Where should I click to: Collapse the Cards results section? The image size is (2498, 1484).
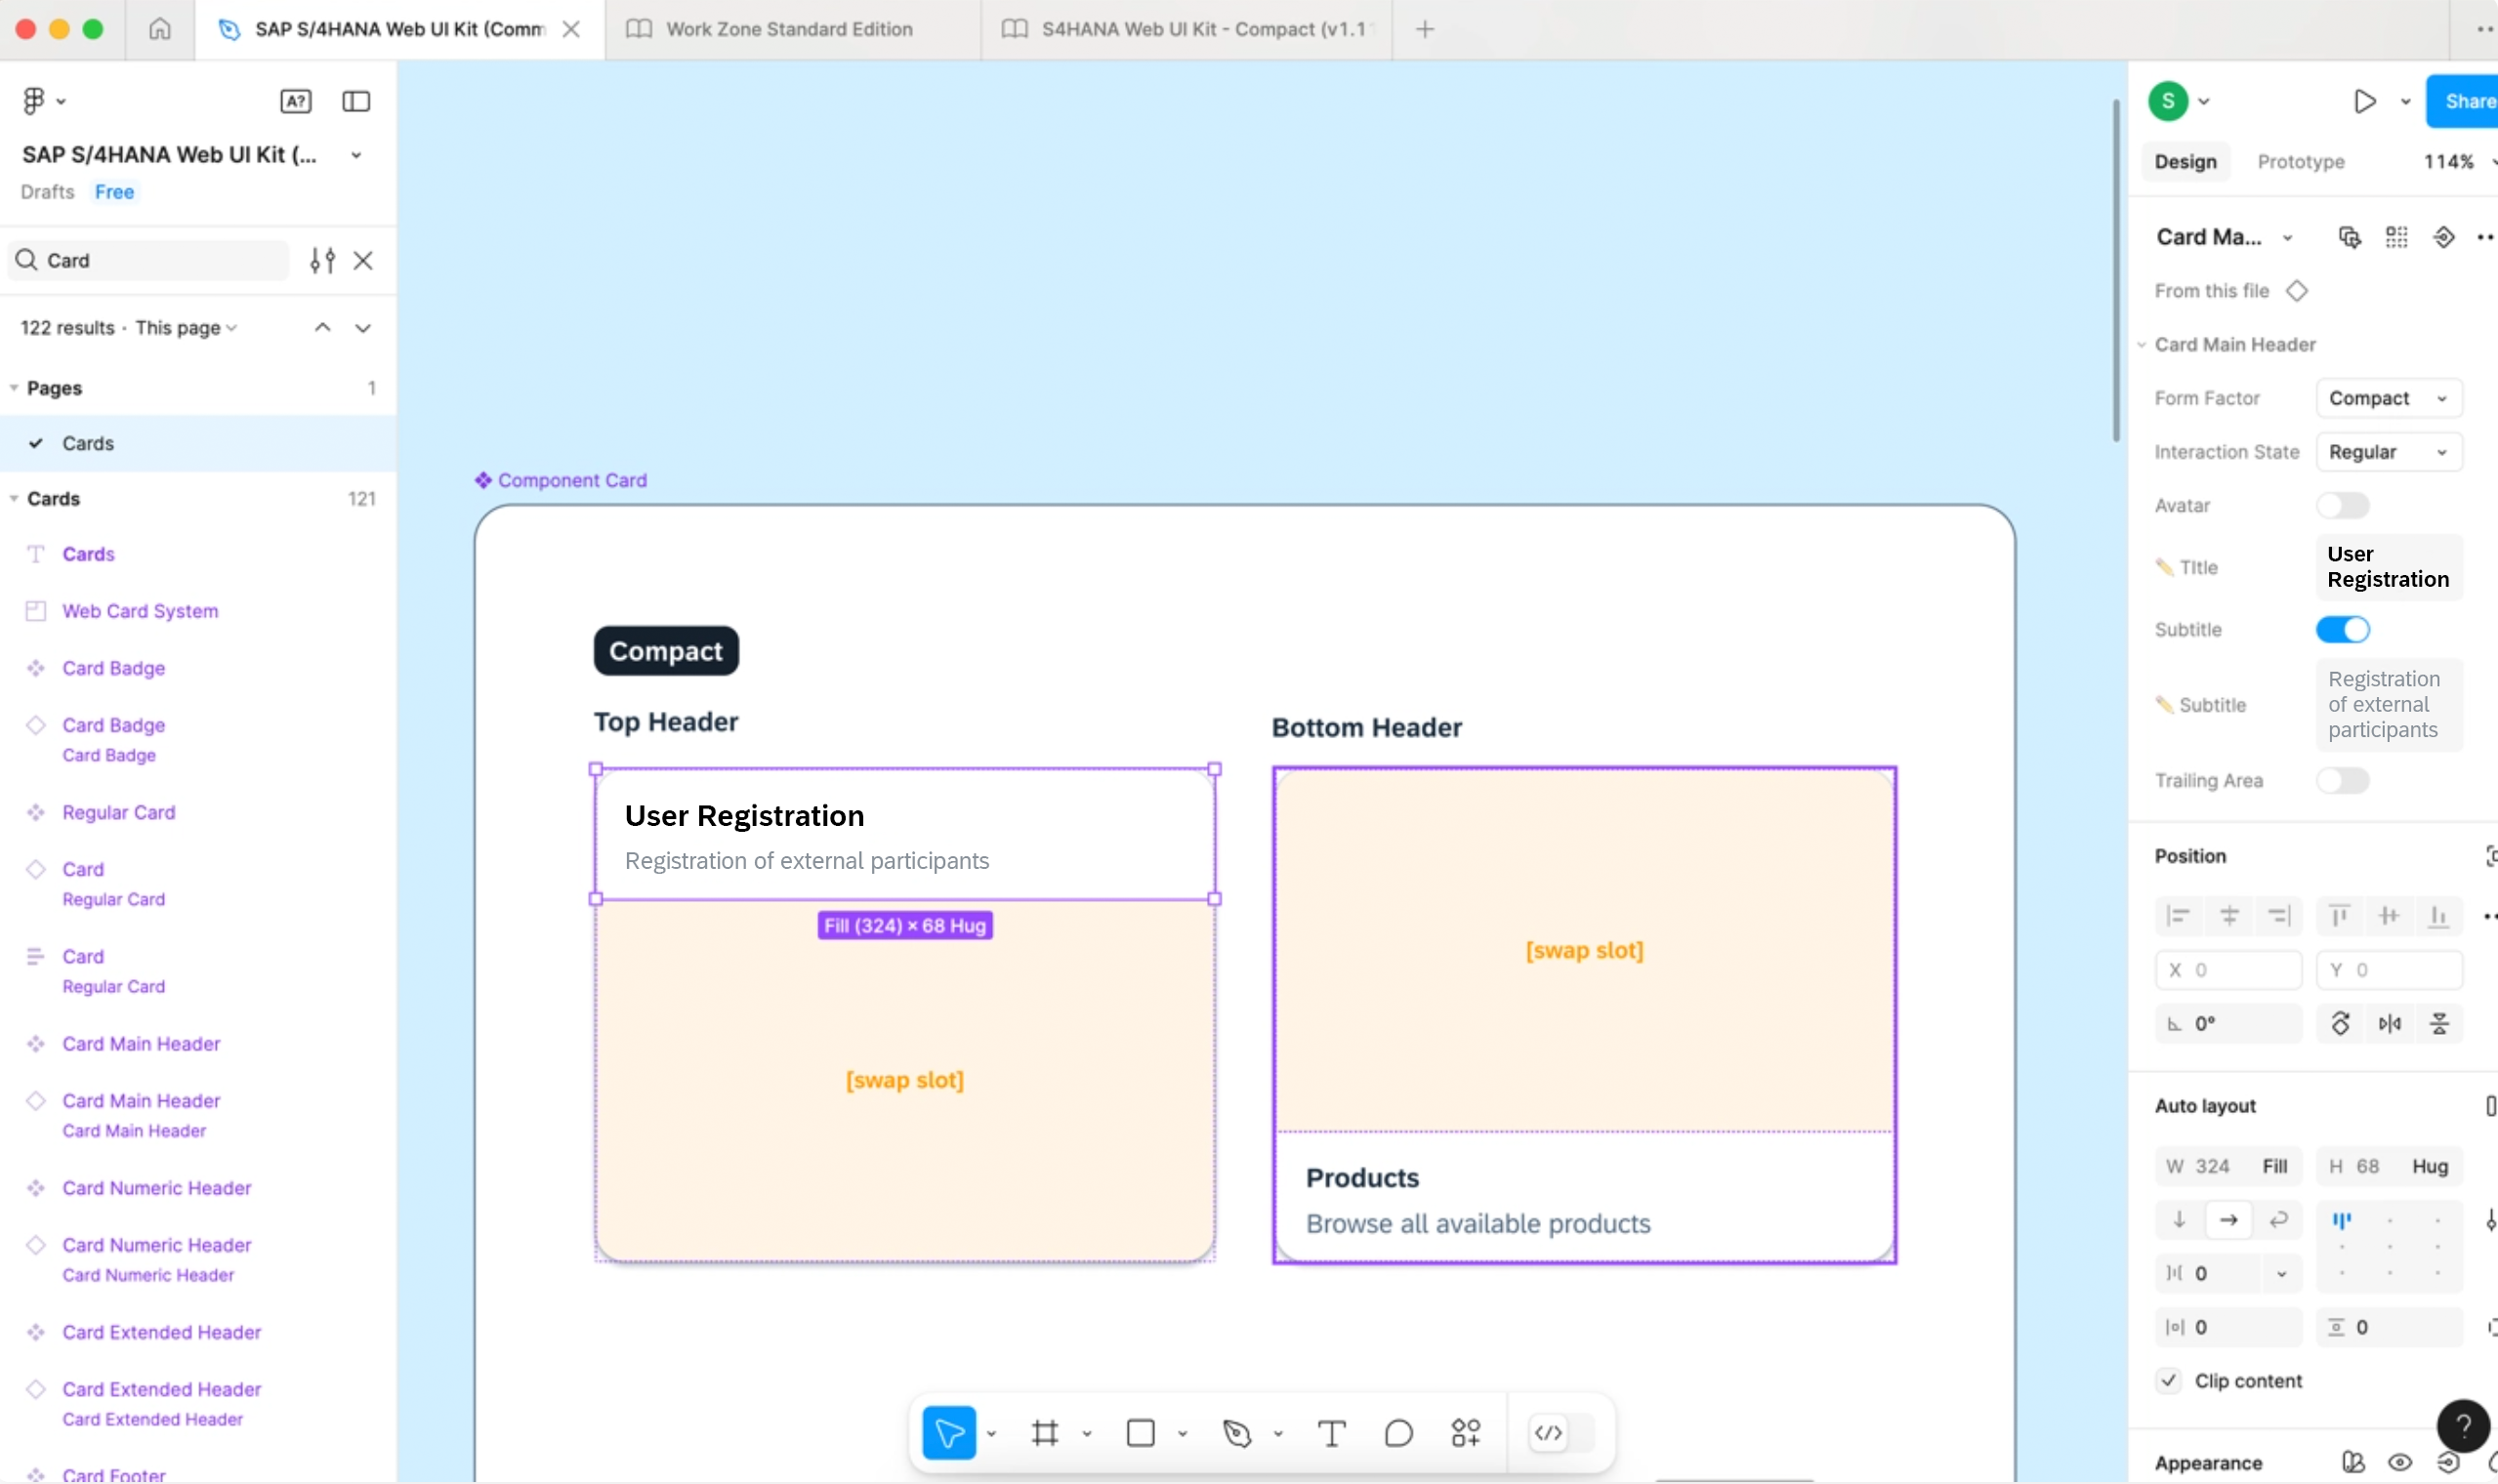[14, 498]
